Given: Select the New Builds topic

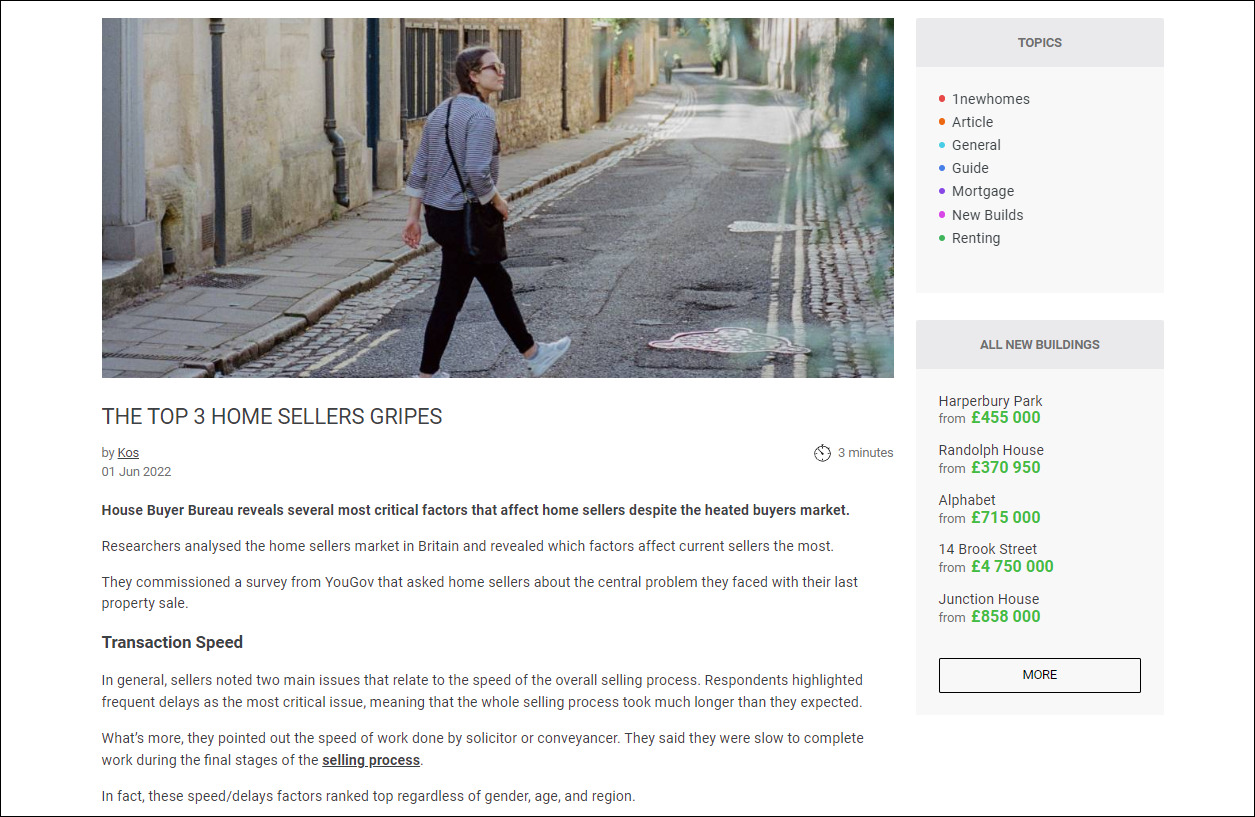Looking at the screenshot, I should click(987, 215).
